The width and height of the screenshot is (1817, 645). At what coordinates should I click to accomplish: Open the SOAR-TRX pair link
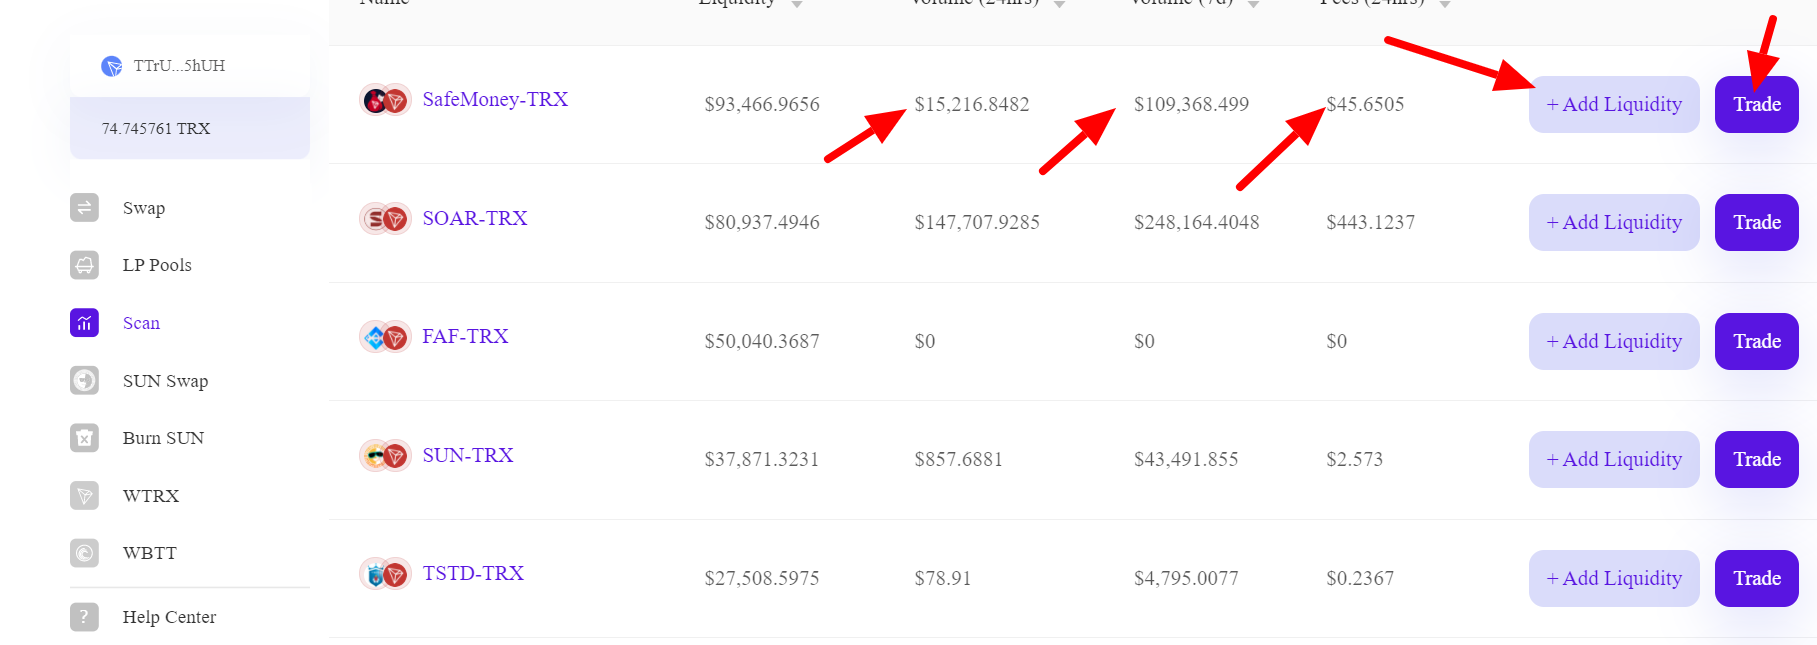[475, 218]
